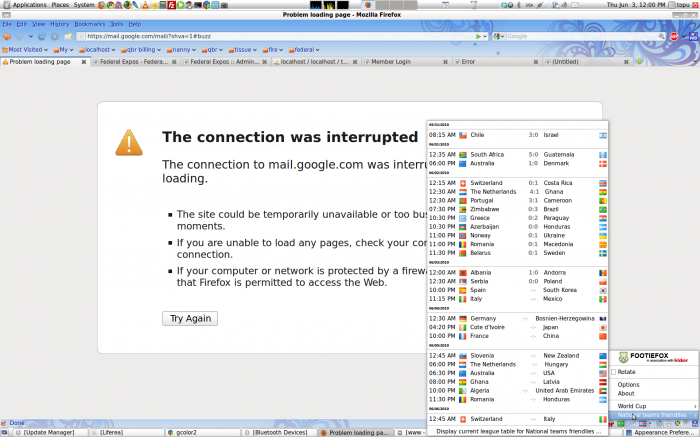Expand the qbr billing bookmarks folder
This screenshot has height=437, width=700.
click(141, 50)
